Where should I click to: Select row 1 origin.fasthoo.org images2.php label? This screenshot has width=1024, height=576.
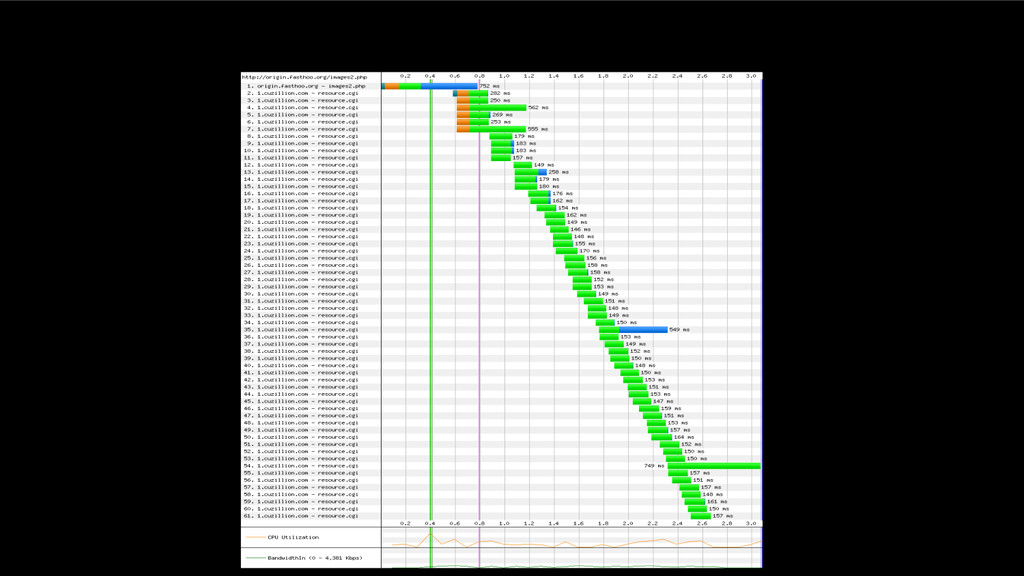click(x=306, y=86)
